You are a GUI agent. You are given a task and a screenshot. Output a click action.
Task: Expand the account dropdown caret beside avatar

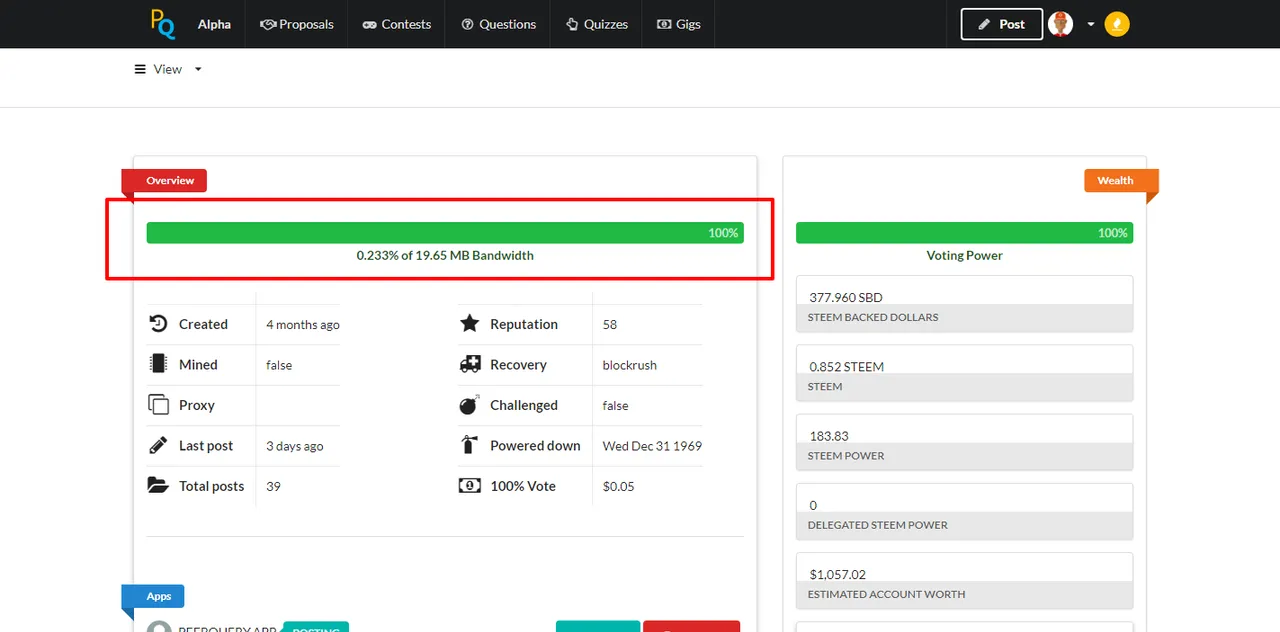tap(1090, 25)
